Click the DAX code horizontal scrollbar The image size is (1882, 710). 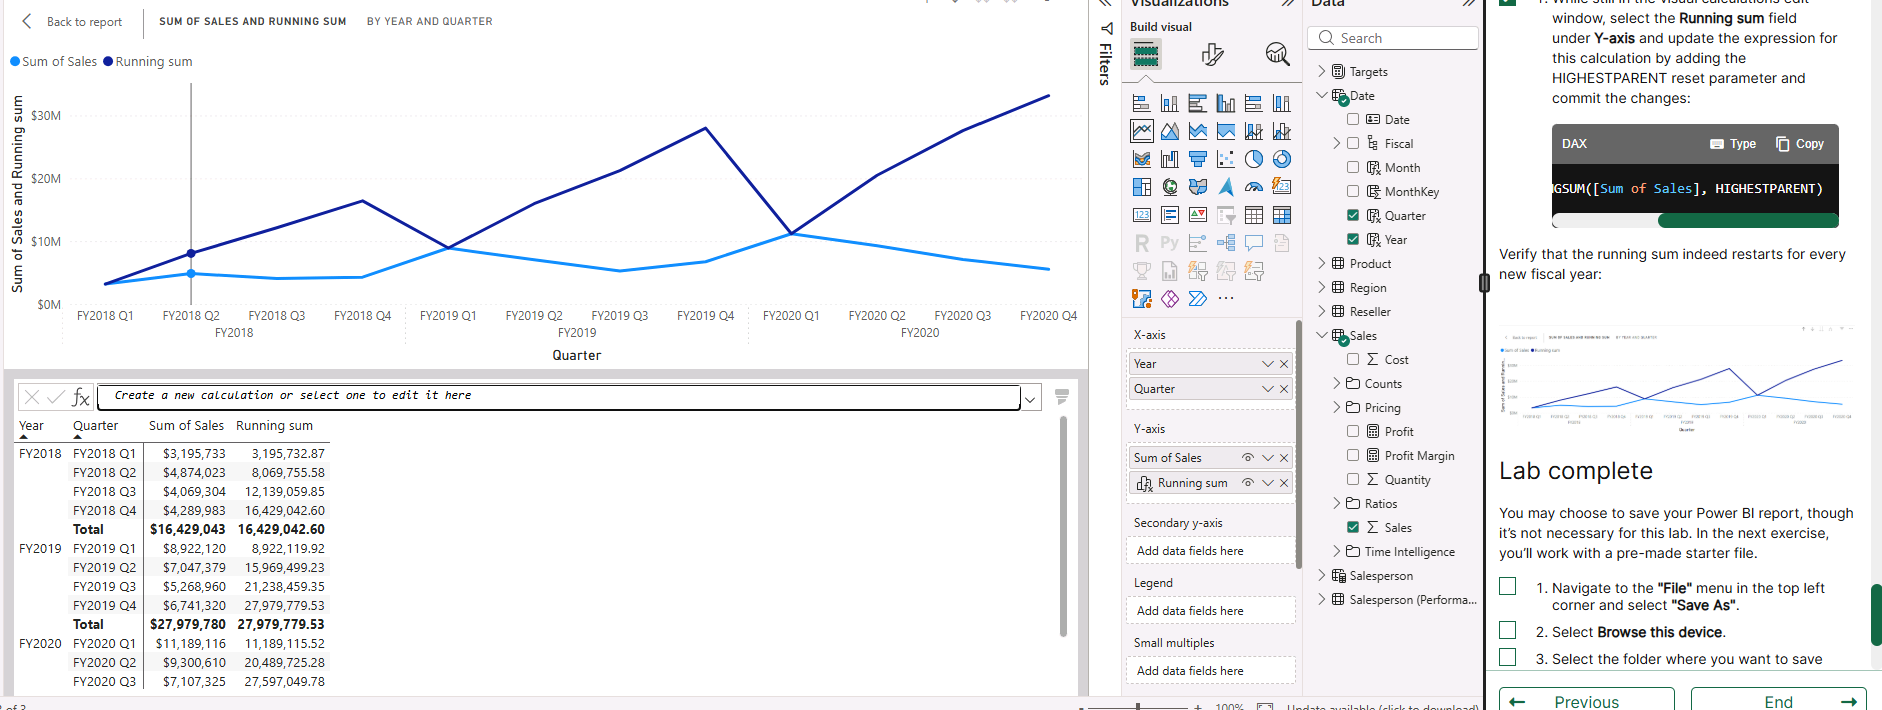1747,220
